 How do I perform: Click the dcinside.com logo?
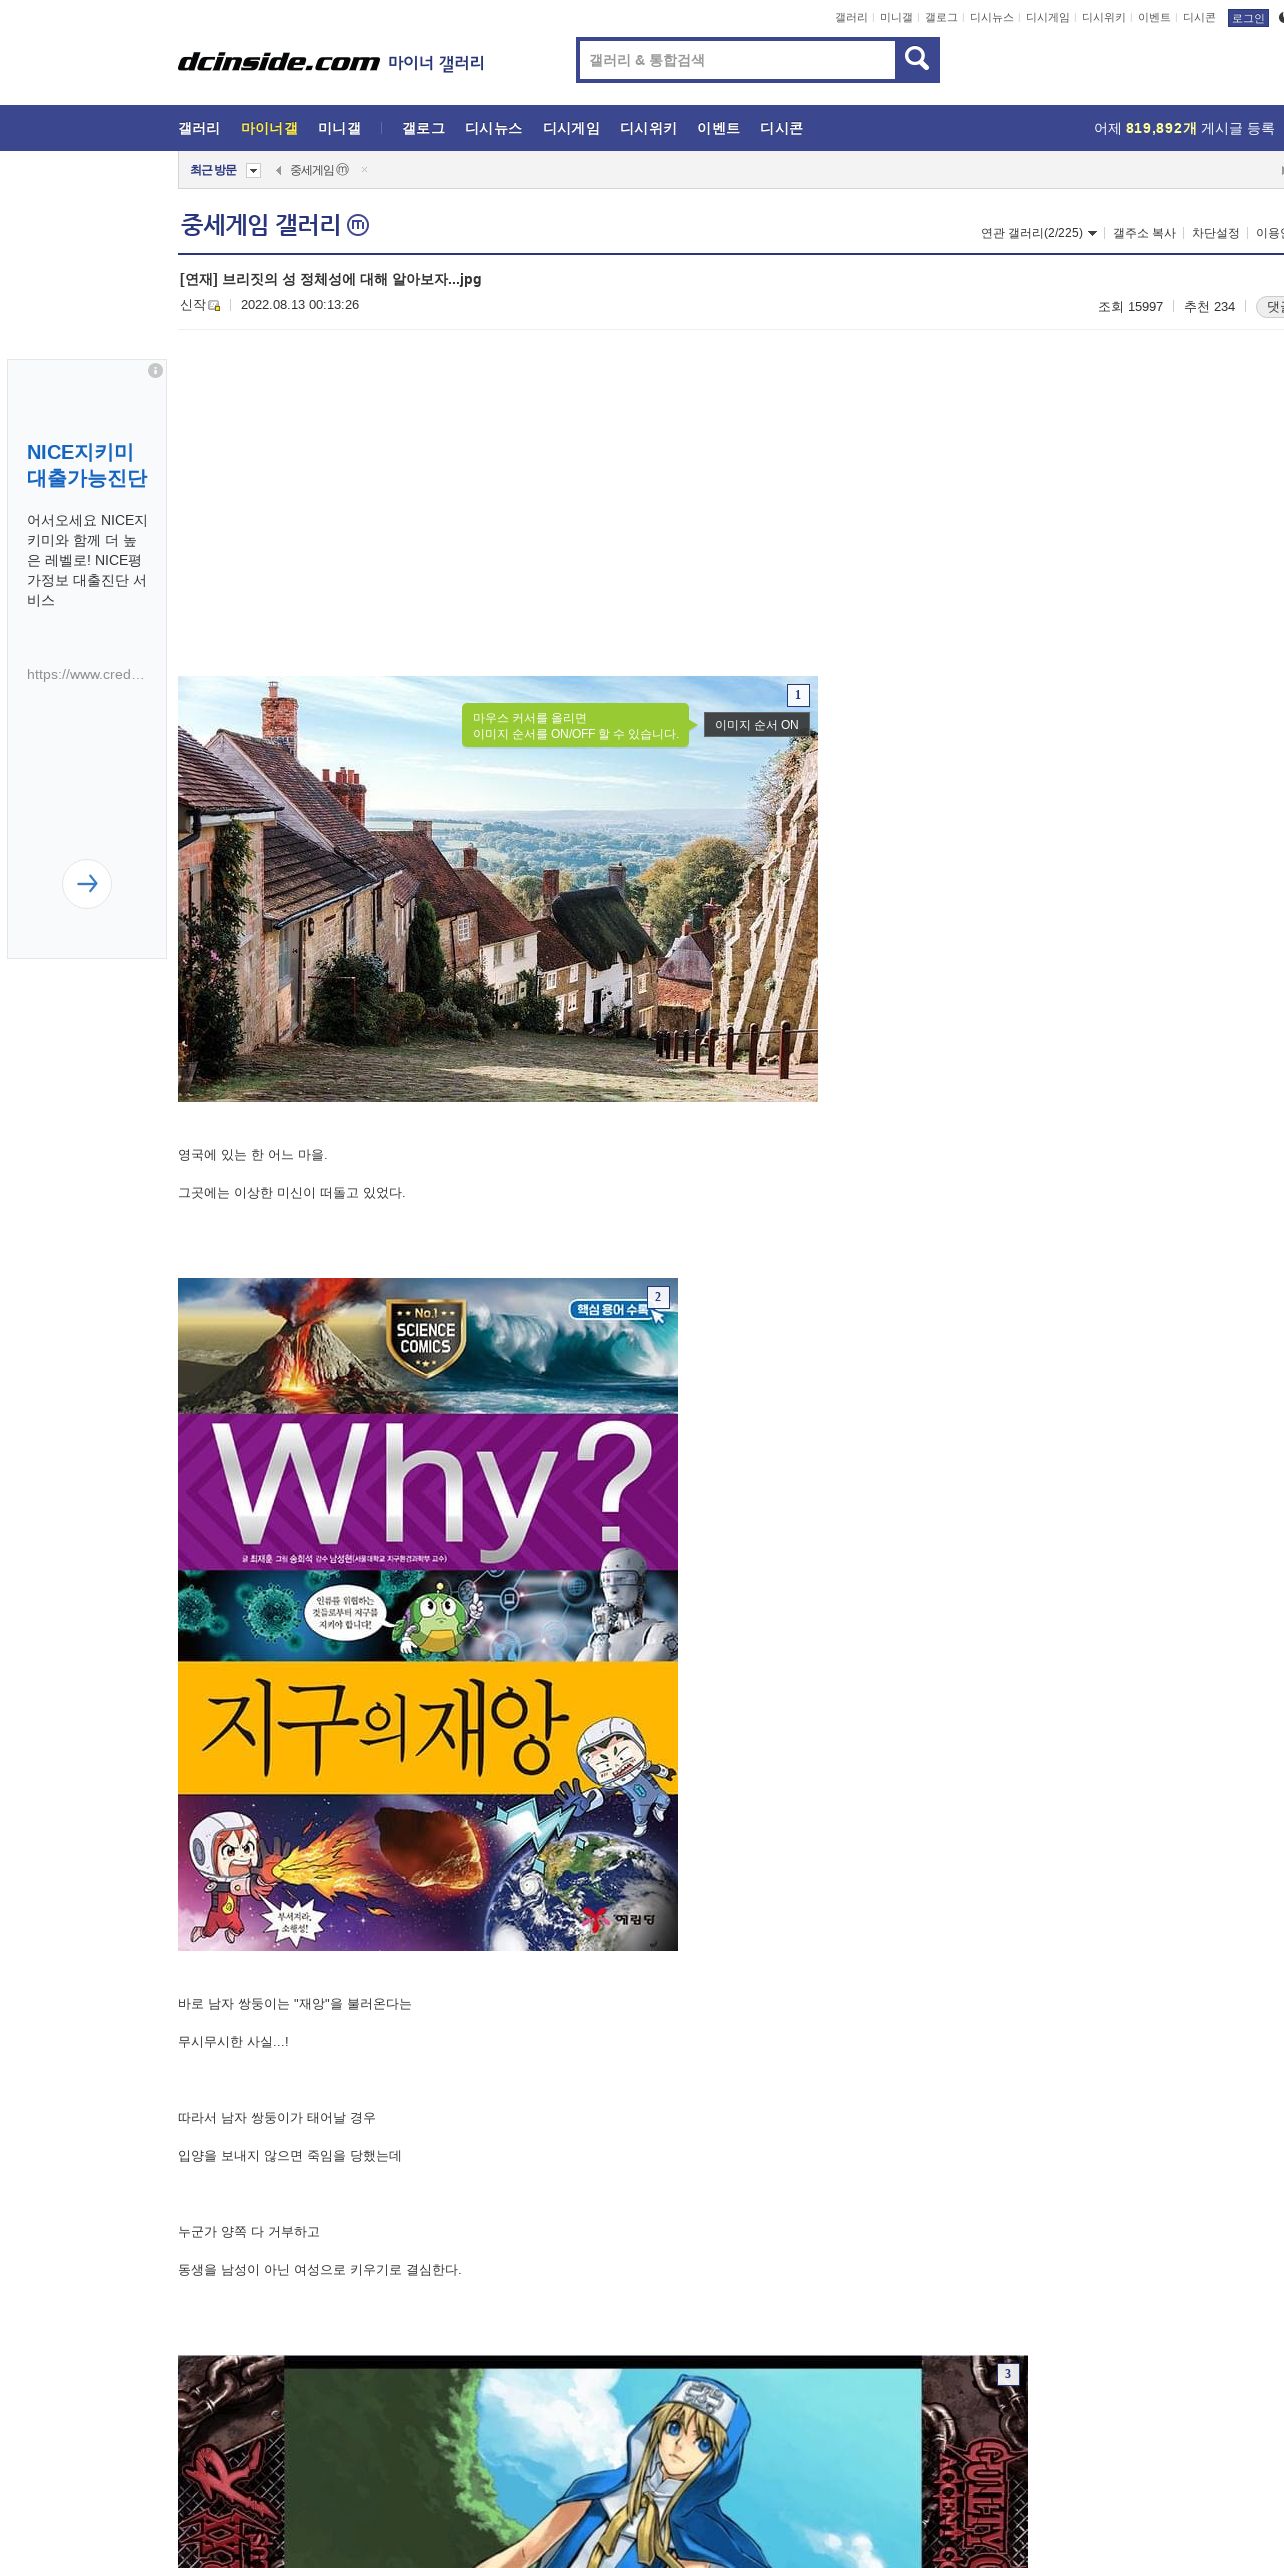[279, 62]
